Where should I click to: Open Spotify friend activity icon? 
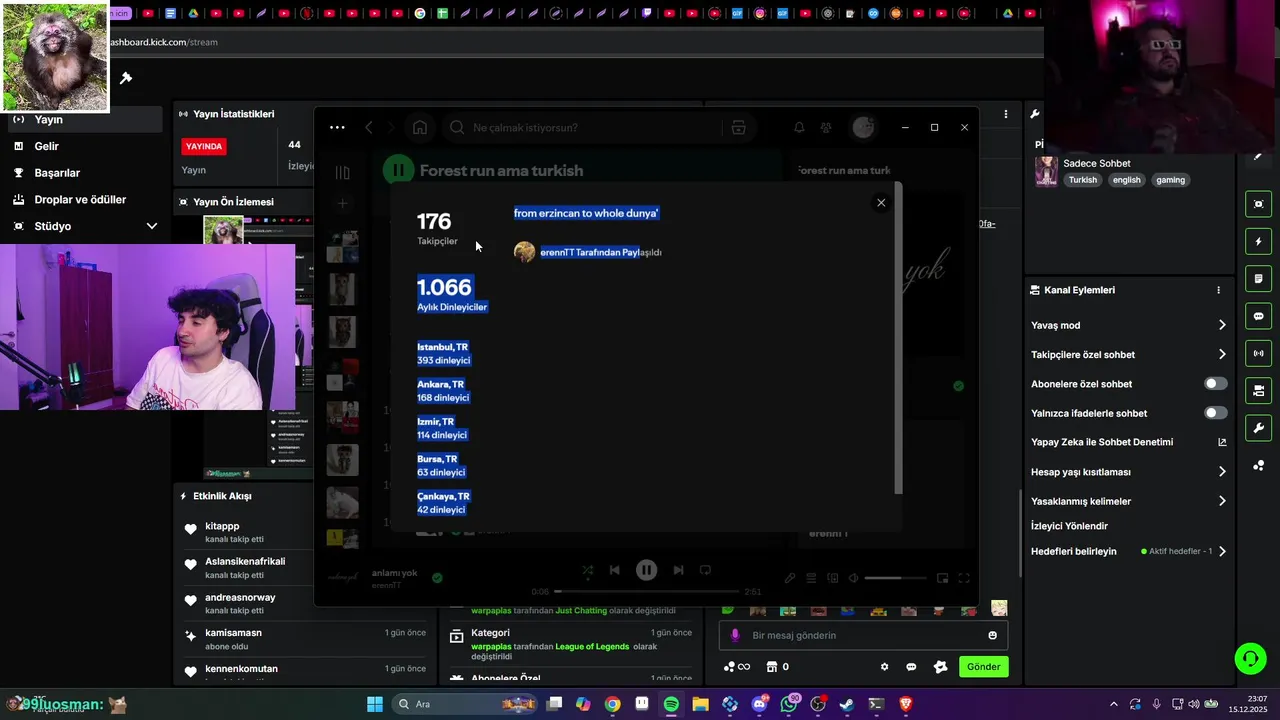pos(826,128)
